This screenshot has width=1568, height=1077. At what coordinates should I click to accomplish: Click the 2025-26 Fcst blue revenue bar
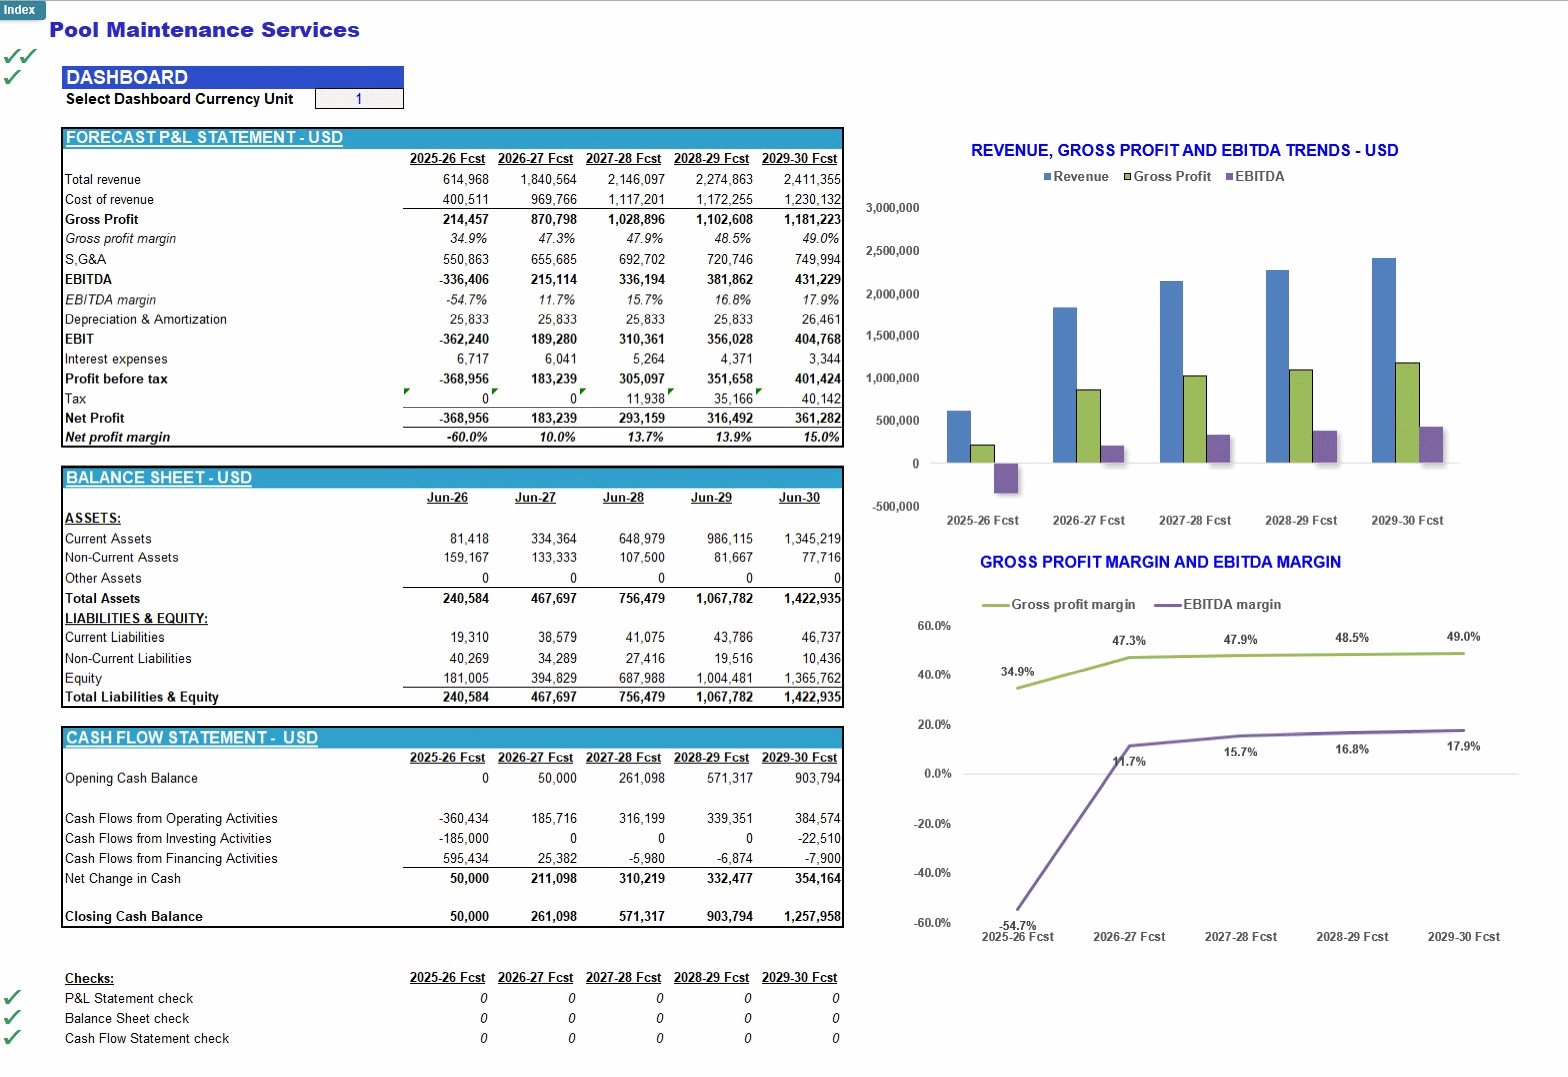click(959, 437)
